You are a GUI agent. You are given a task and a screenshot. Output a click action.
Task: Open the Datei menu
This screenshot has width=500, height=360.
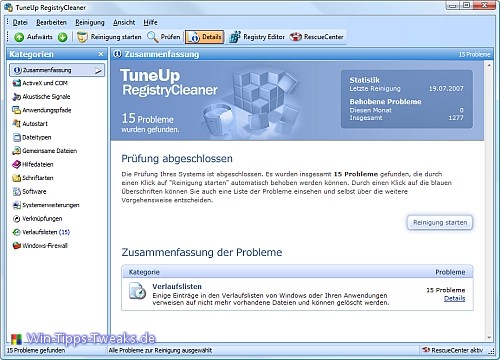(x=20, y=22)
